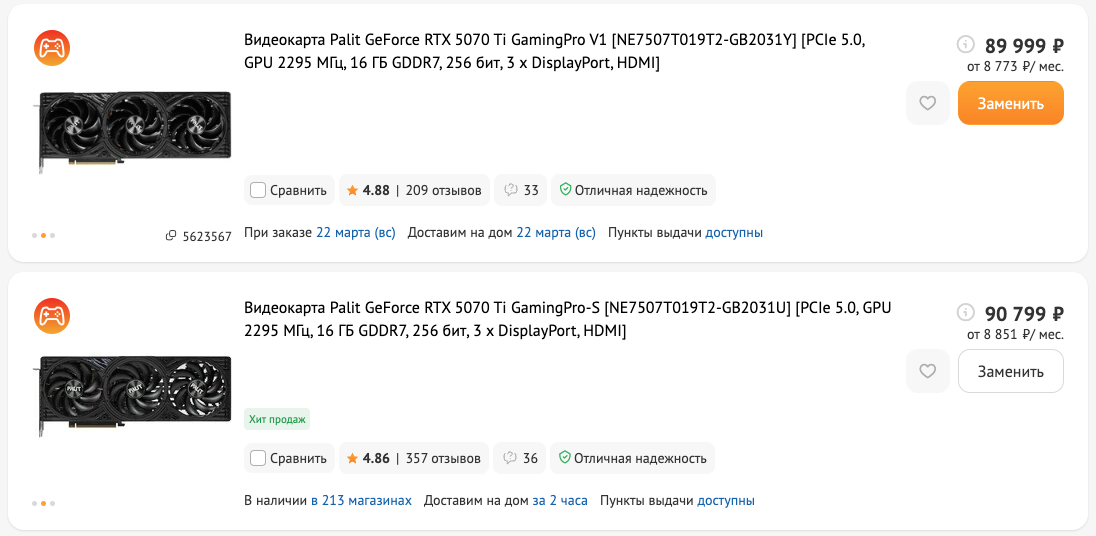Click Отличная надежность label on GamingPro V1
Image resolution: width=1096 pixels, height=536 pixels.
[x=641, y=190]
